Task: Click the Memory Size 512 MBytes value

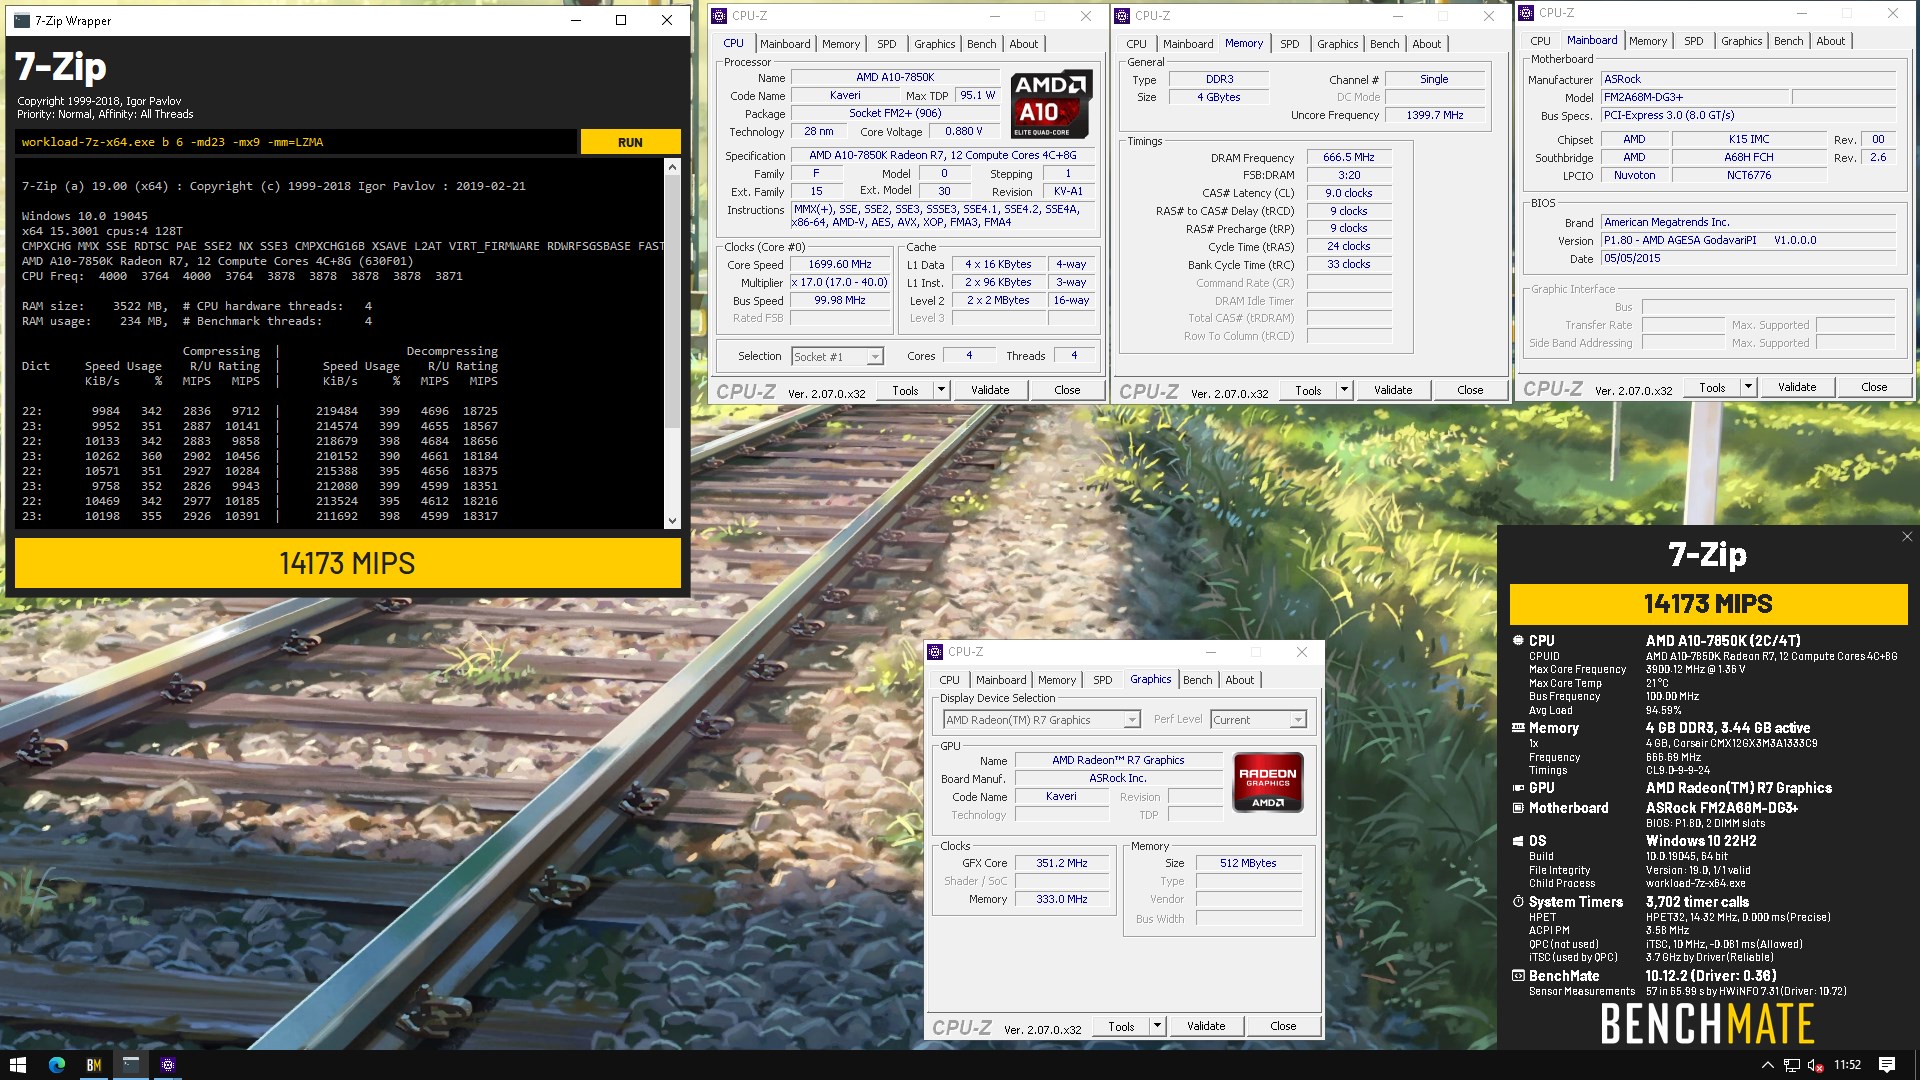Action: tap(1248, 863)
